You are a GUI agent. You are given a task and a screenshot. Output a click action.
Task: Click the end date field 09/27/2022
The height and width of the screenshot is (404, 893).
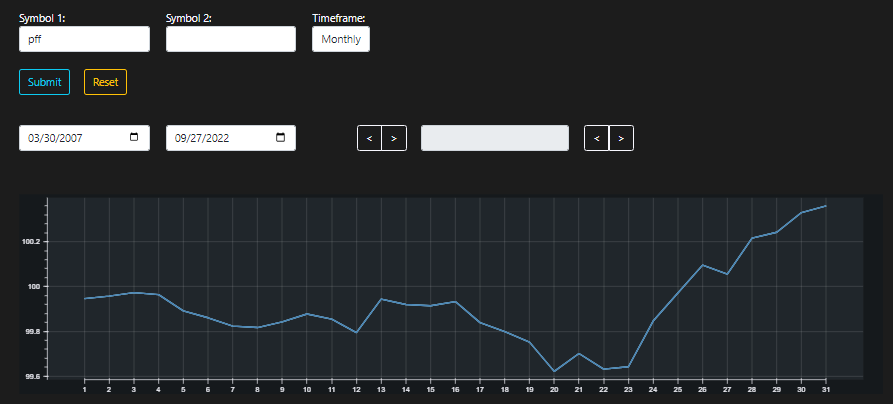pos(231,138)
